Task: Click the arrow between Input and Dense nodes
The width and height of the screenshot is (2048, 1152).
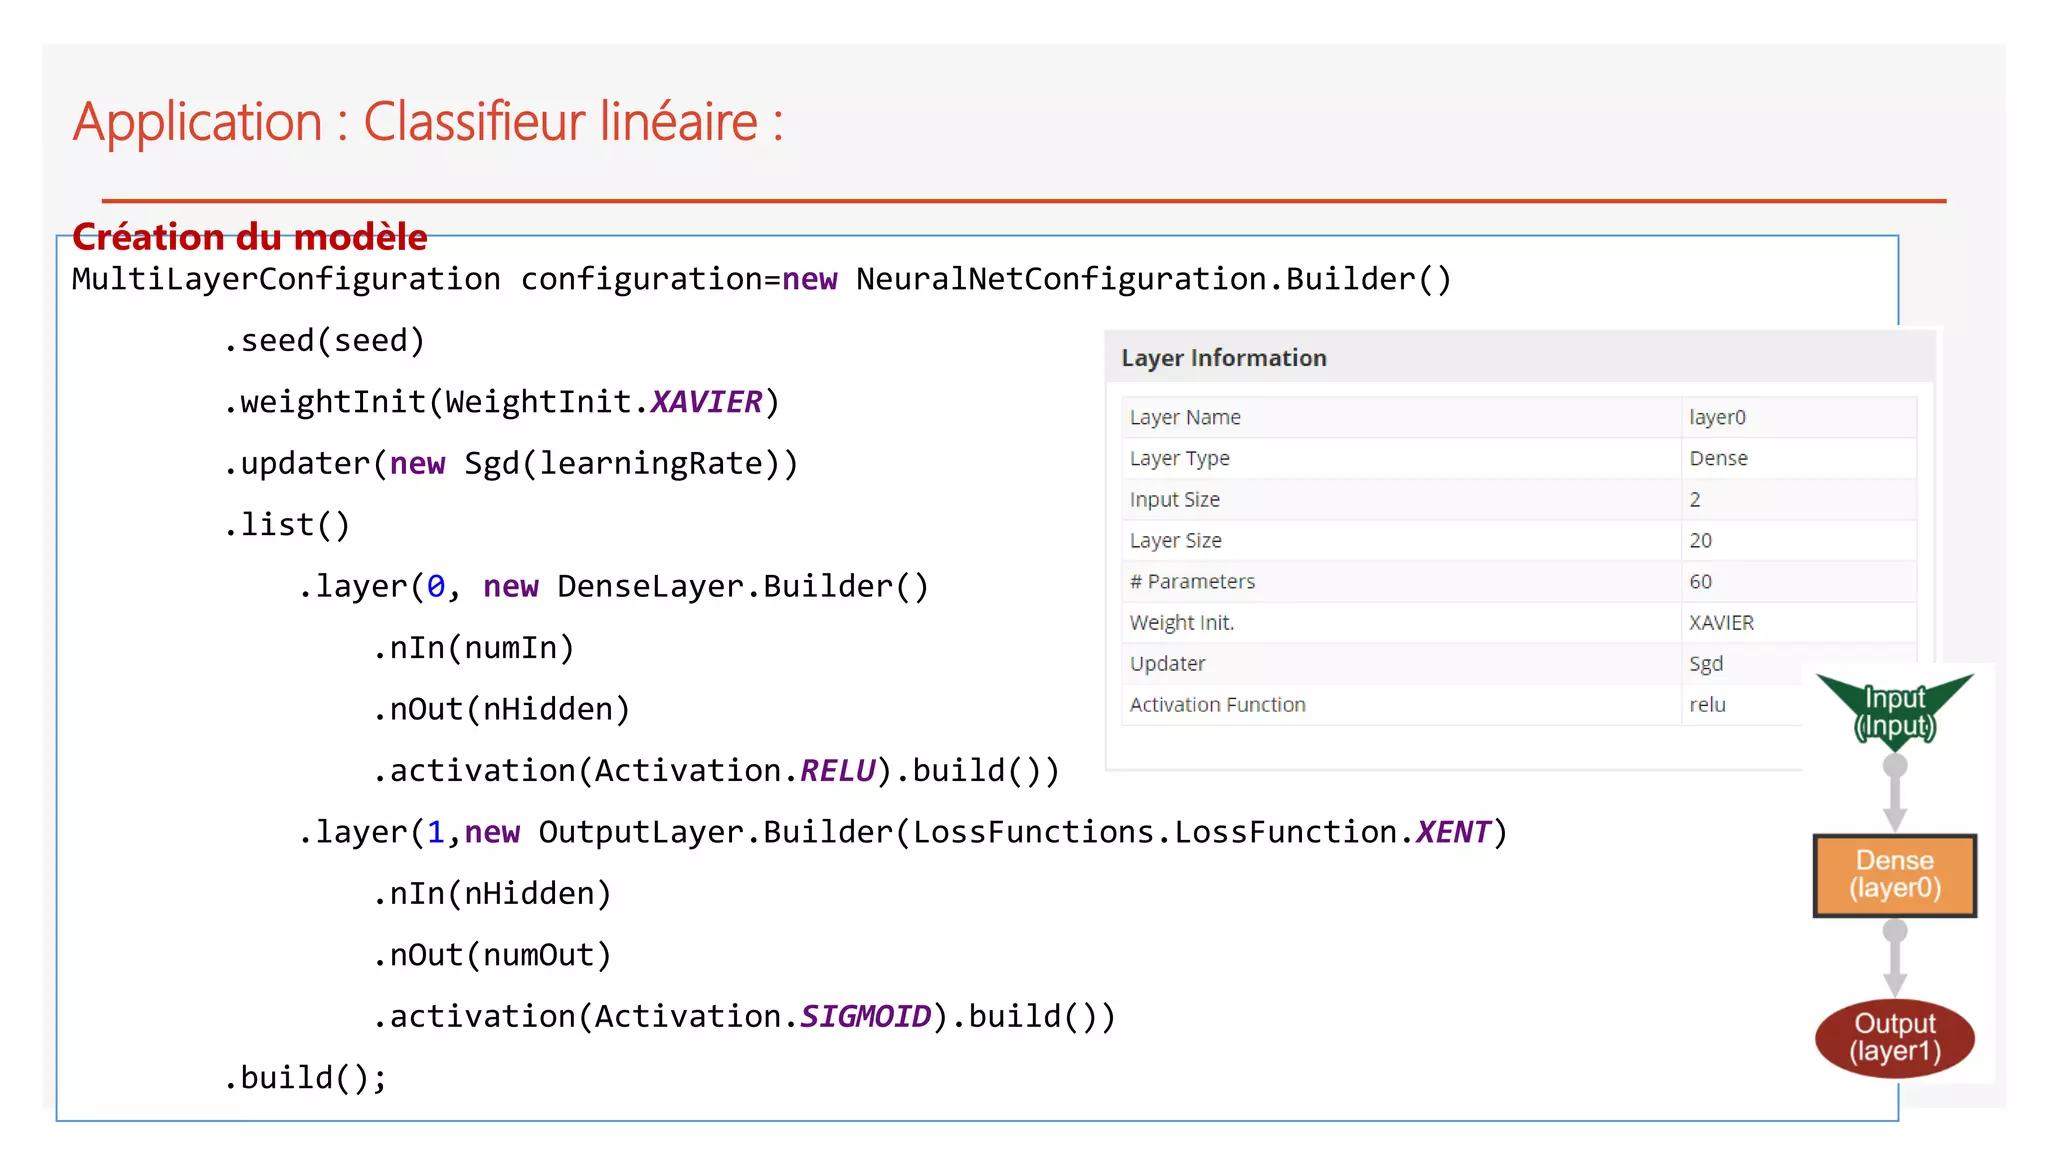Action: tap(1895, 792)
